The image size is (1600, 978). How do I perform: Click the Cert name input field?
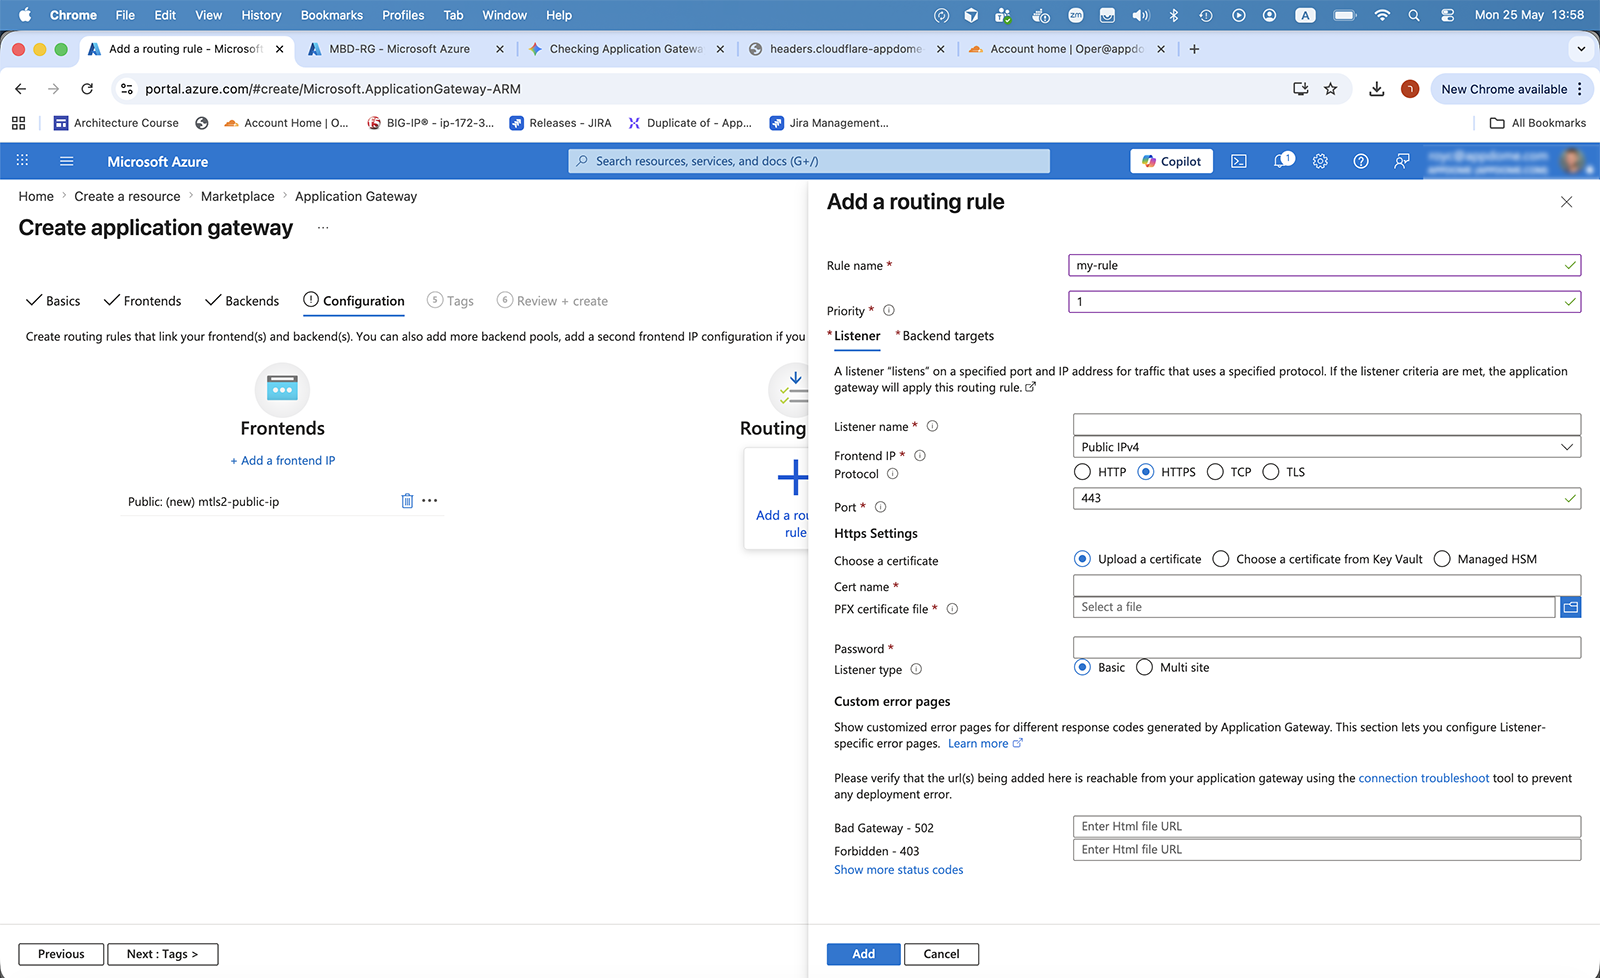[x=1326, y=585]
